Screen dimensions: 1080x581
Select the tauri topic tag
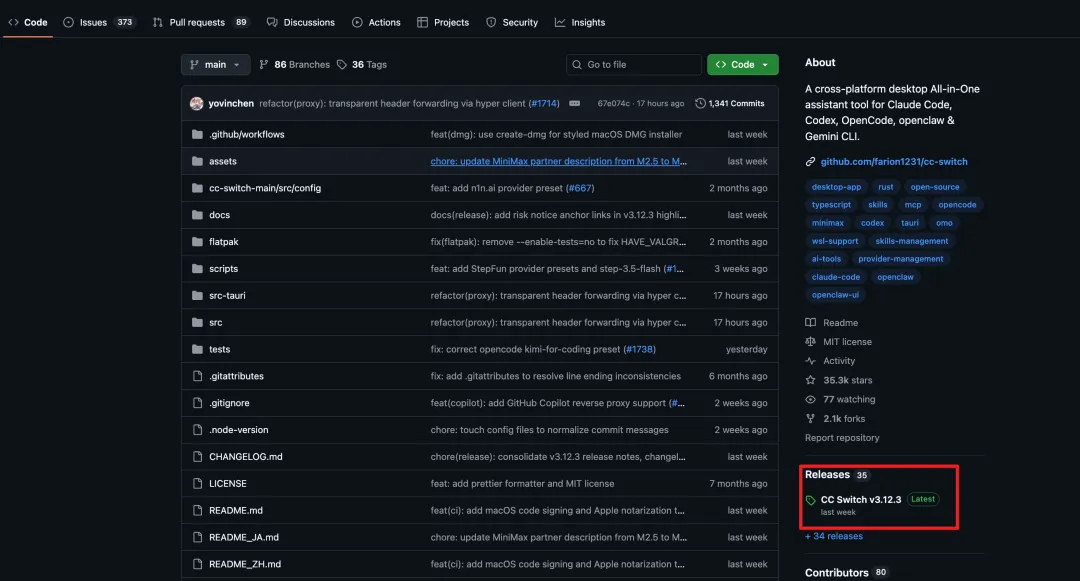910,223
